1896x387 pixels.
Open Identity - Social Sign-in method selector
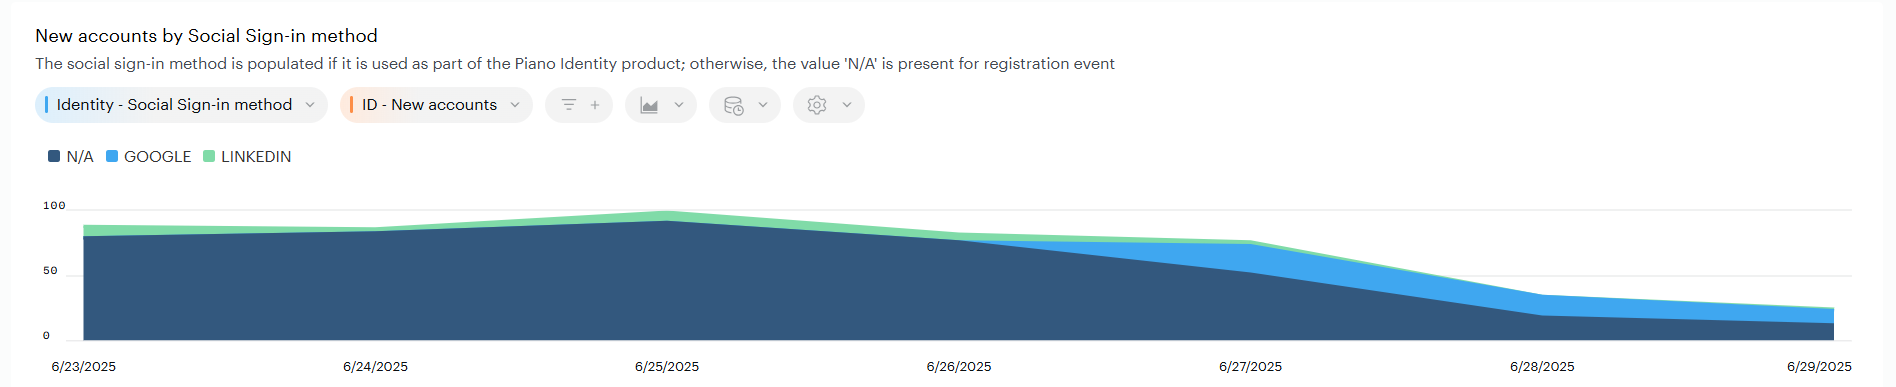[181, 105]
